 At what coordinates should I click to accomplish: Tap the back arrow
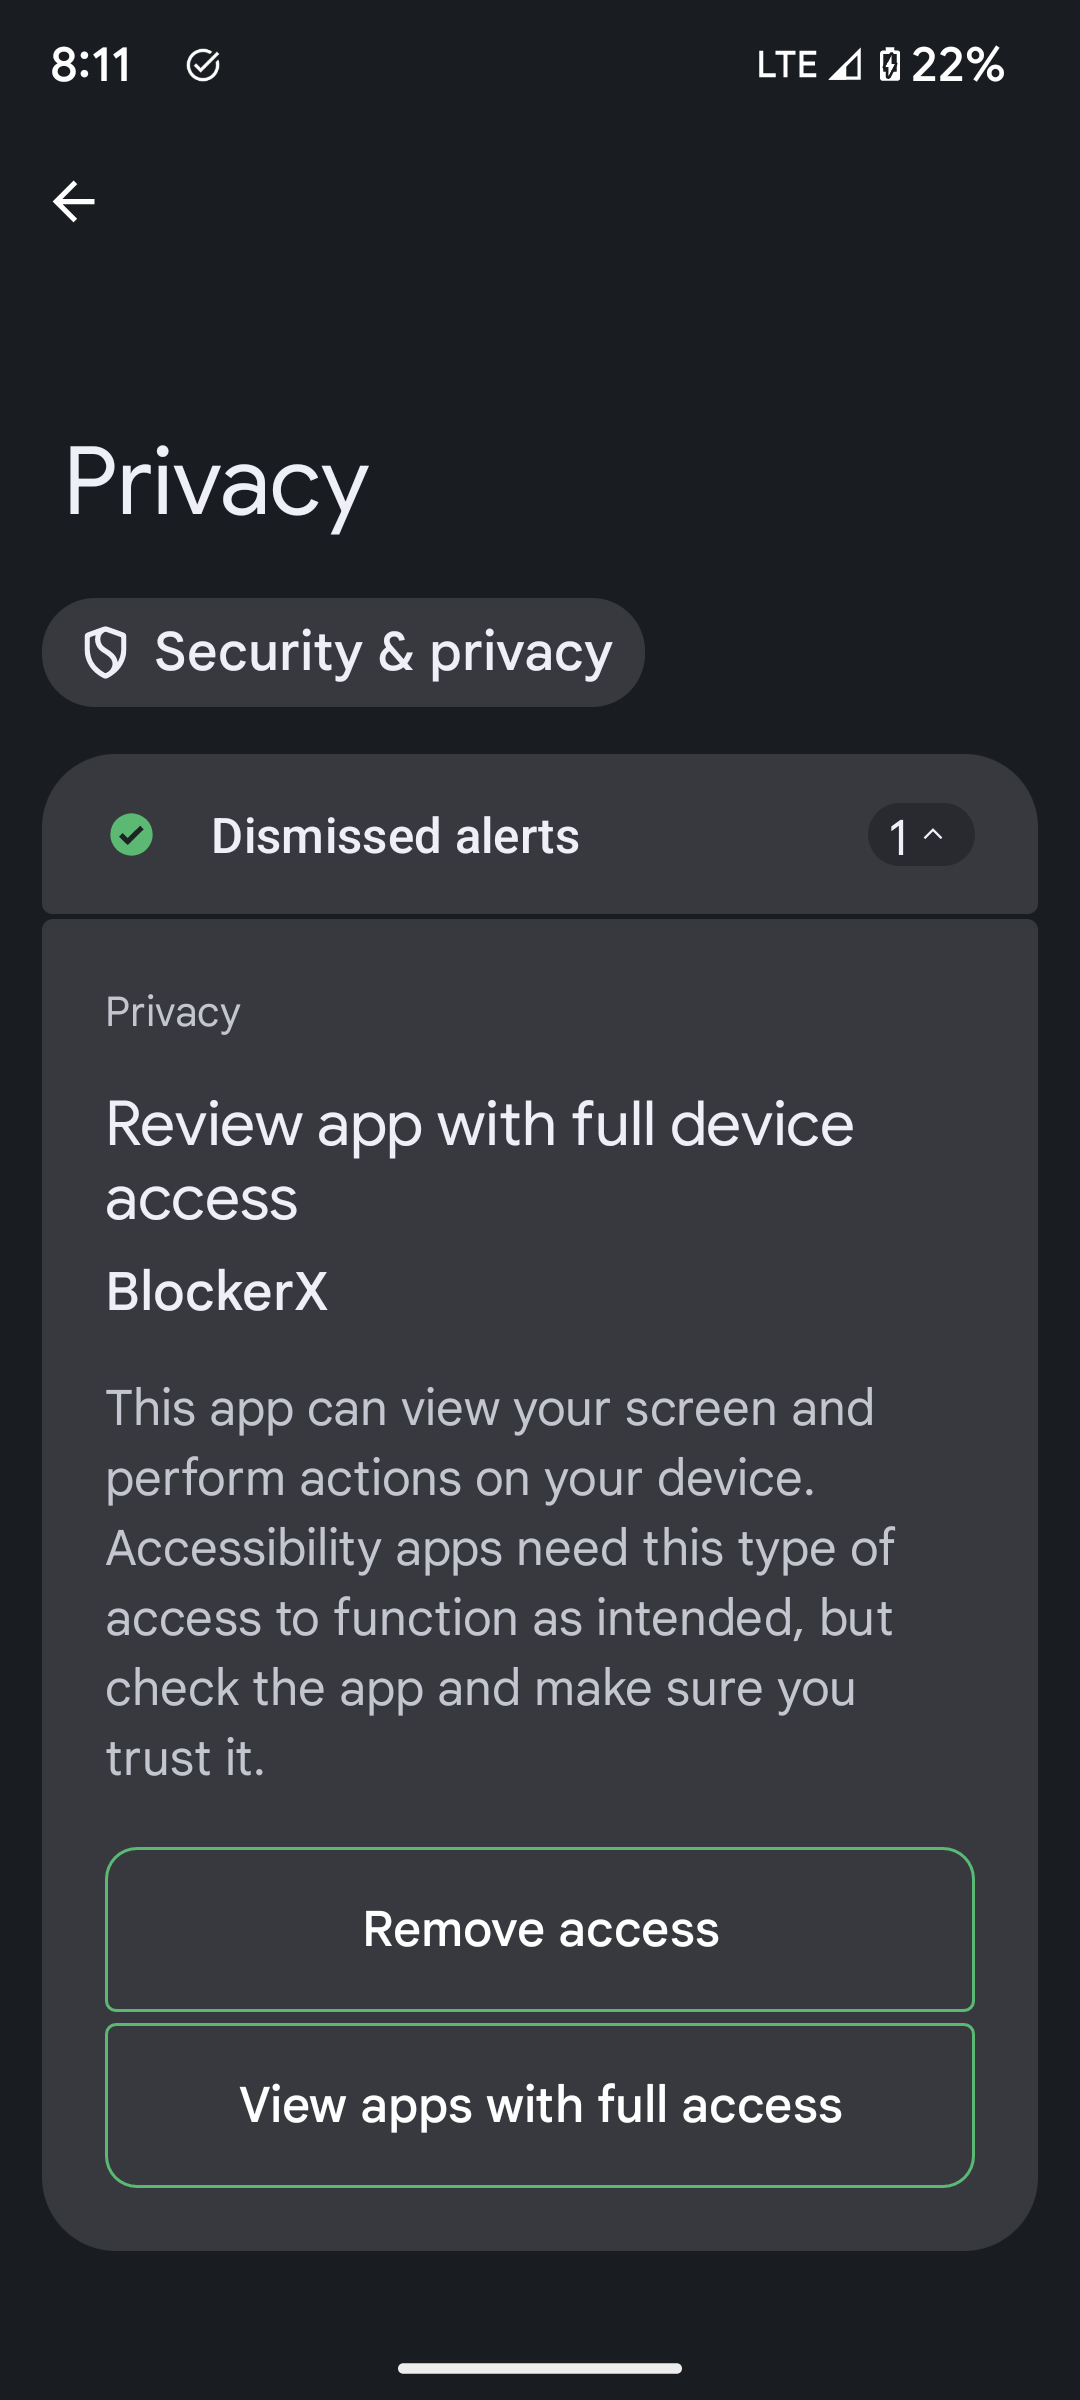click(x=74, y=202)
